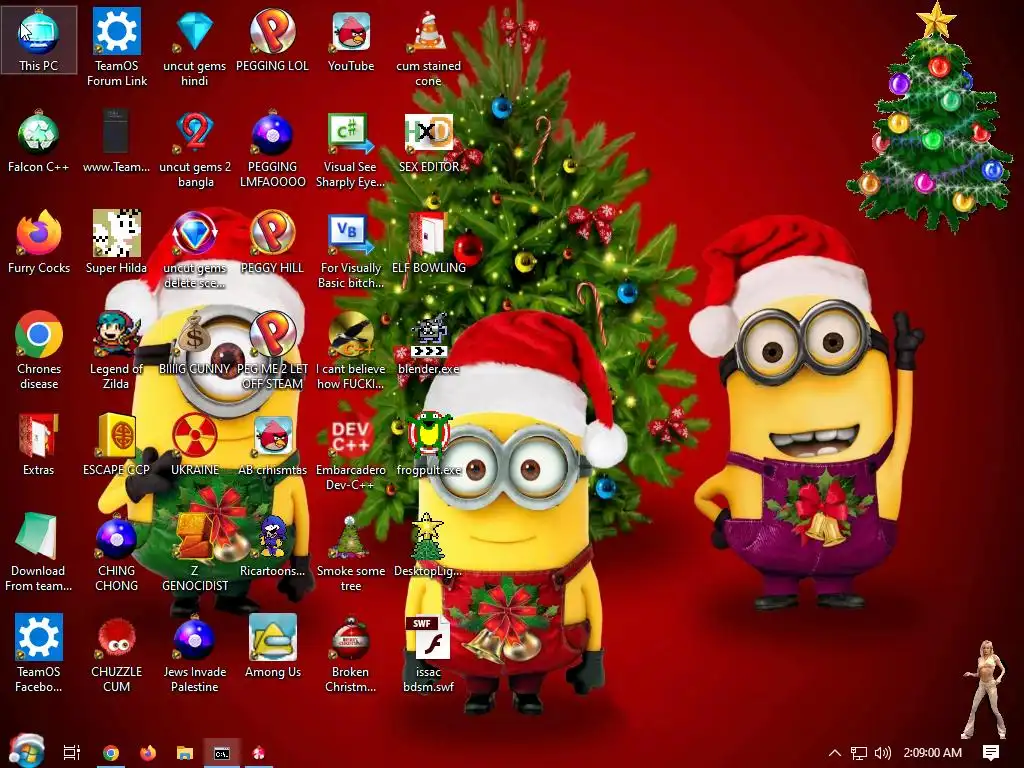
Task: Select the Download From team... notepad icon
Action: pos(39,552)
